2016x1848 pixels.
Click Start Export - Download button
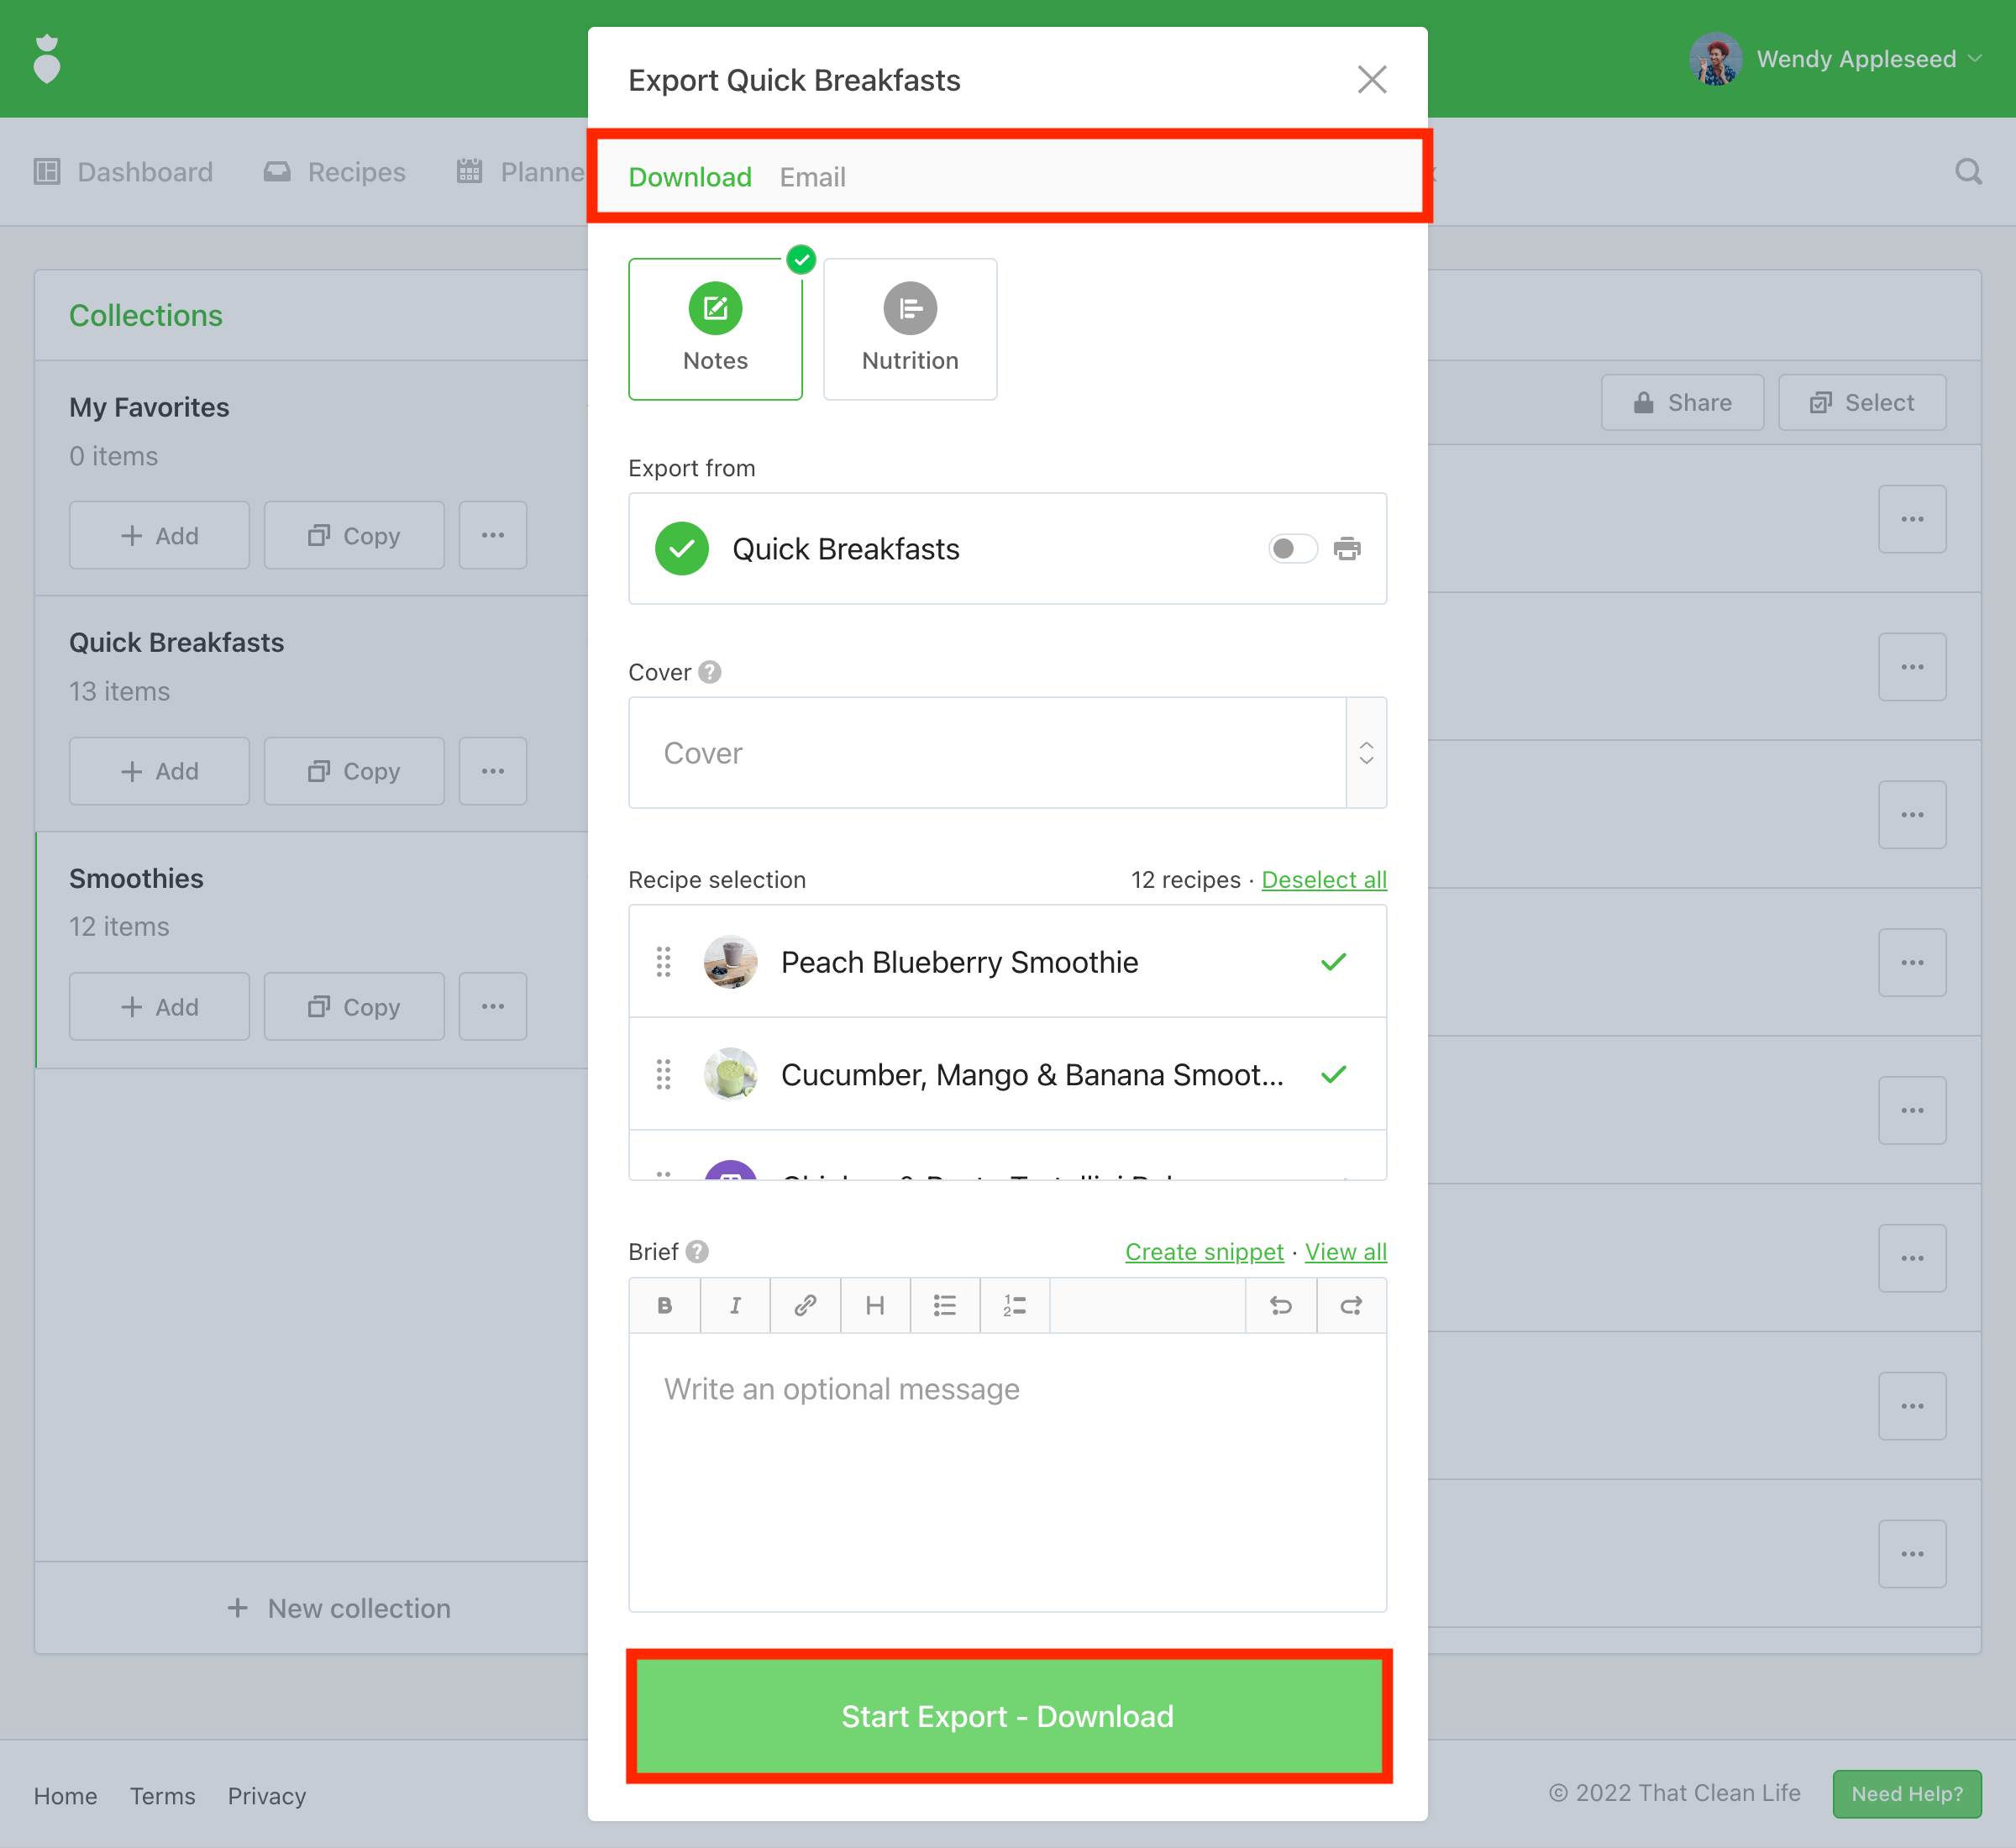pyautogui.click(x=1008, y=1716)
